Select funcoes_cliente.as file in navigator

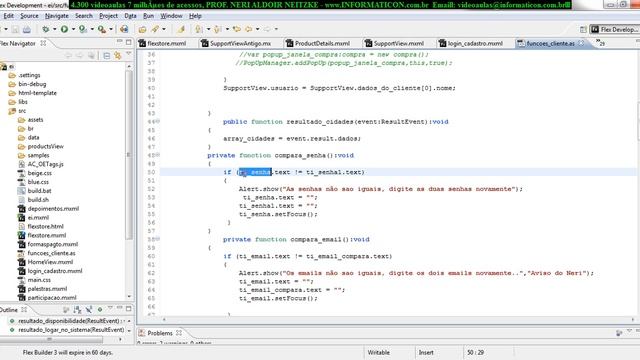pyautogui.click(x=51, y=253)
